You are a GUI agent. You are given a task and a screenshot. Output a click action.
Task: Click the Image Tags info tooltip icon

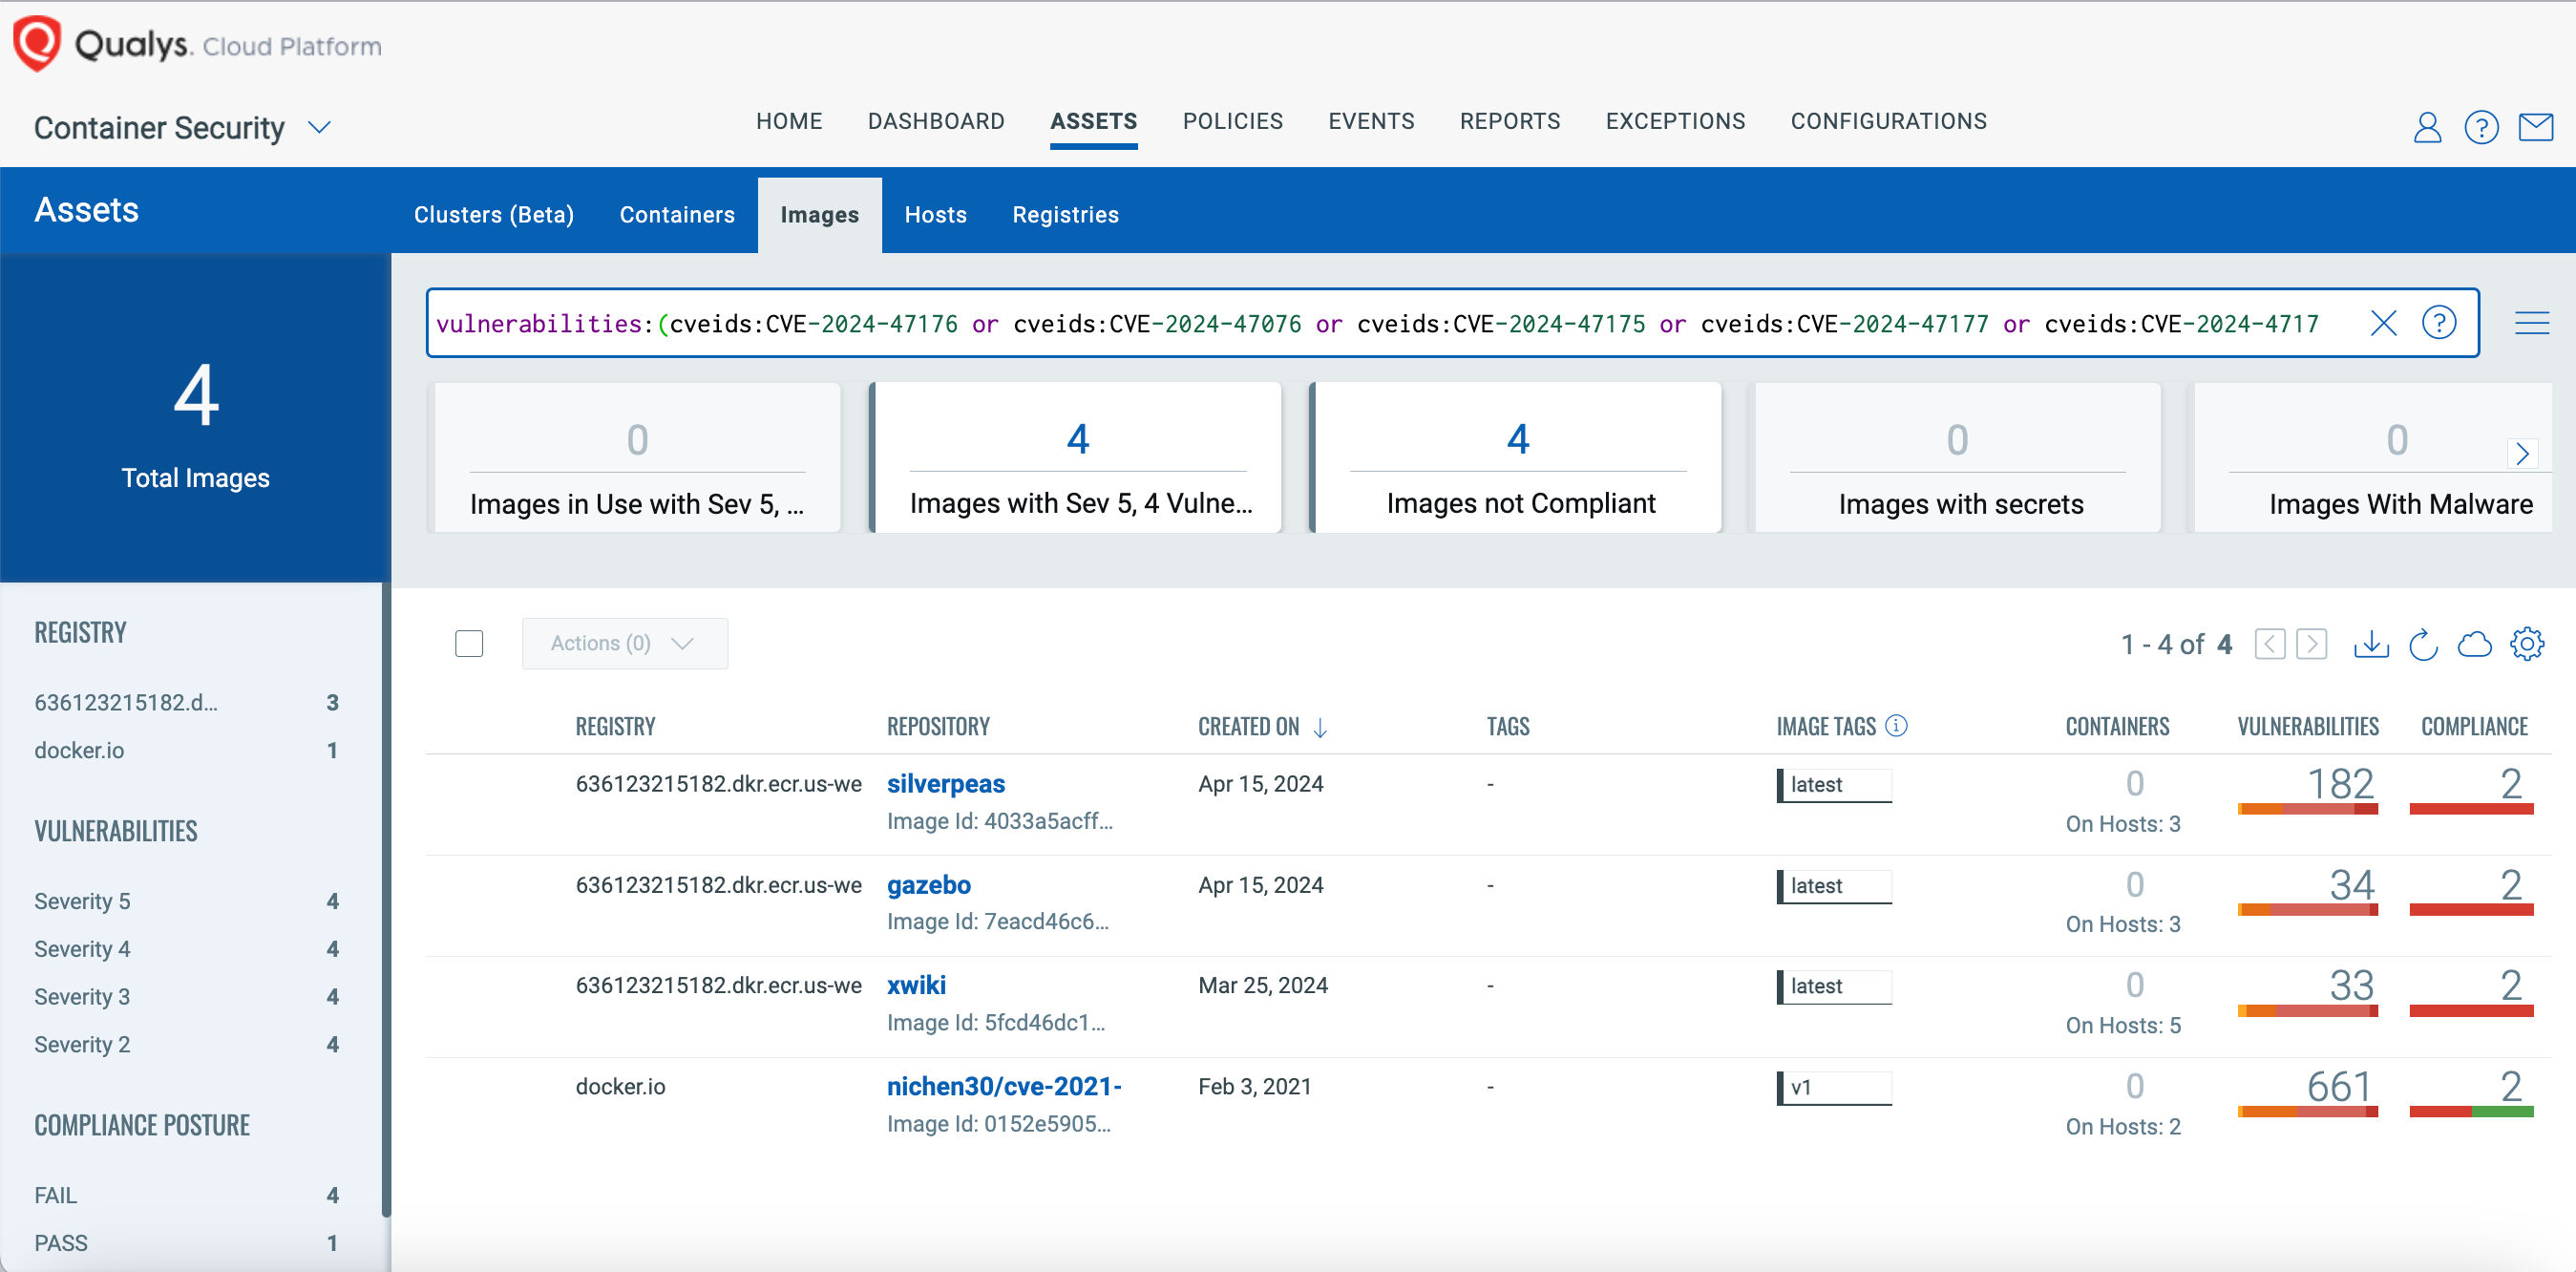click(x=1896, y=726)
